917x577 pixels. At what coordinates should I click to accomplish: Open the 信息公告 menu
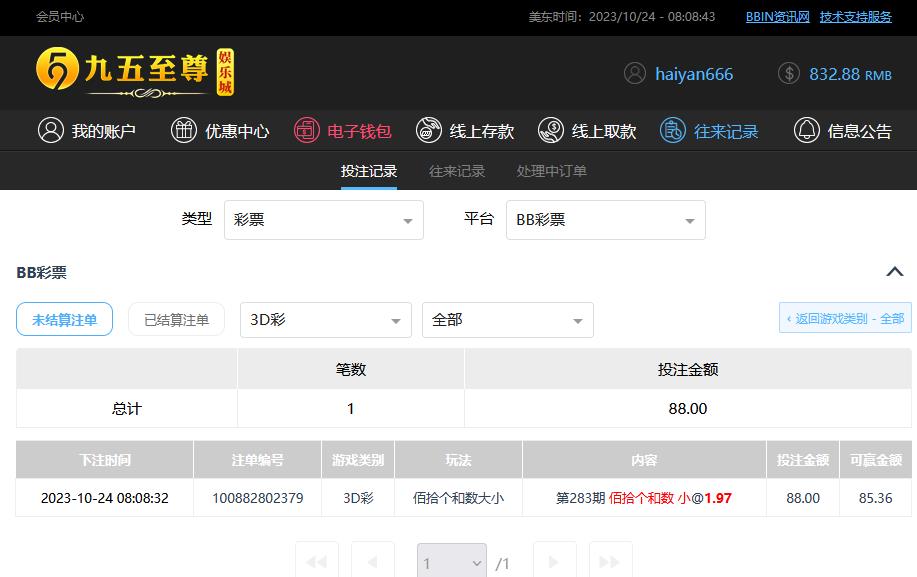click(843, 131)
